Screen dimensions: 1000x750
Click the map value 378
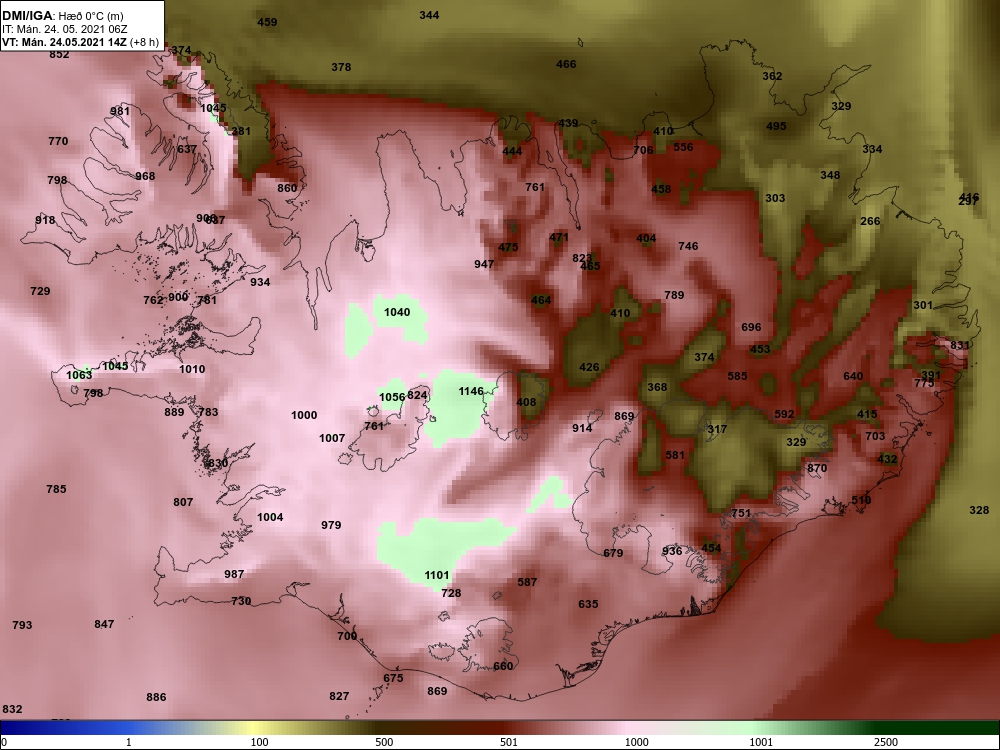point(341,67)
